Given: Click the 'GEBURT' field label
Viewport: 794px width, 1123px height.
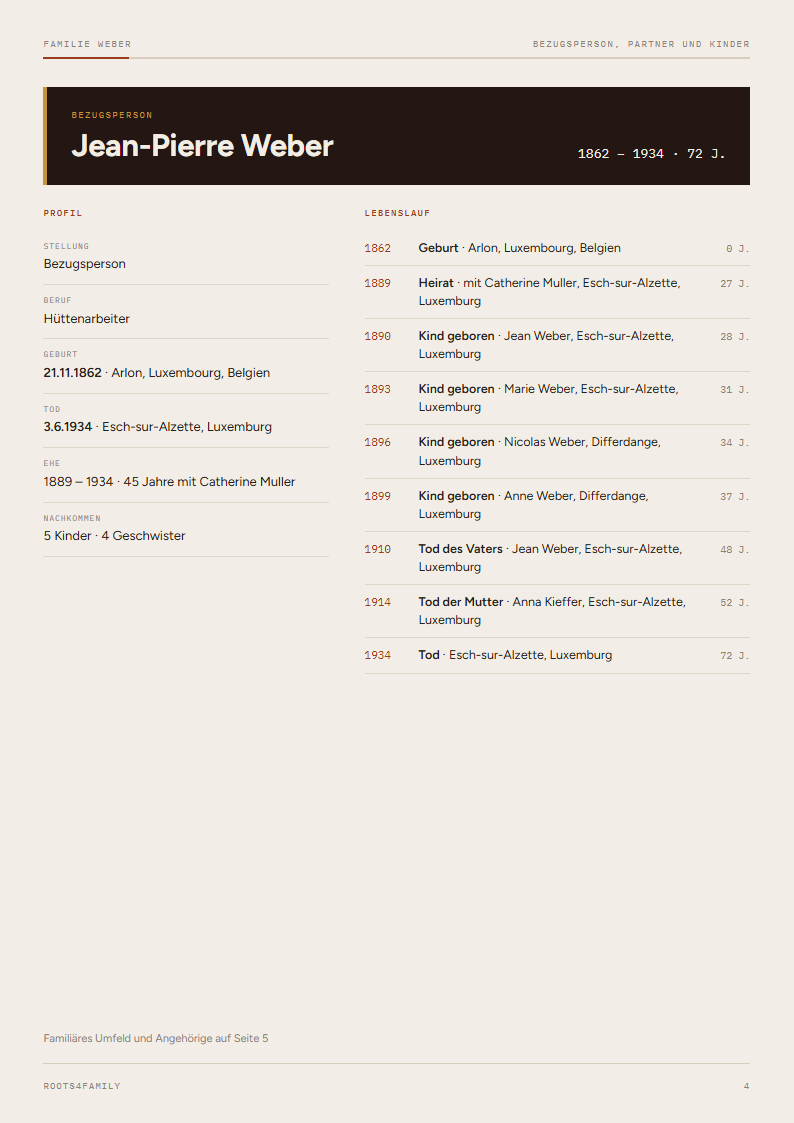Looking at the screenshot, I should [60, 355].
